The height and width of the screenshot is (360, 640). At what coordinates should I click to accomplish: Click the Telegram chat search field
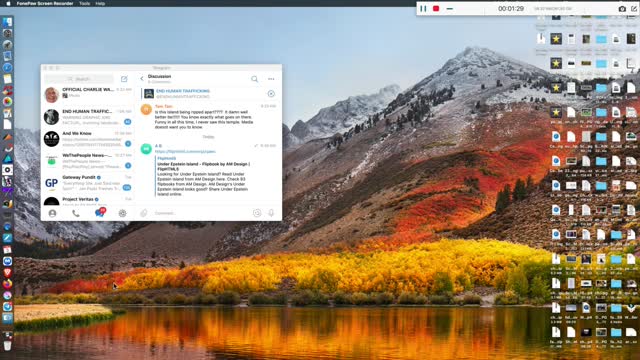(x=79, y=79)
